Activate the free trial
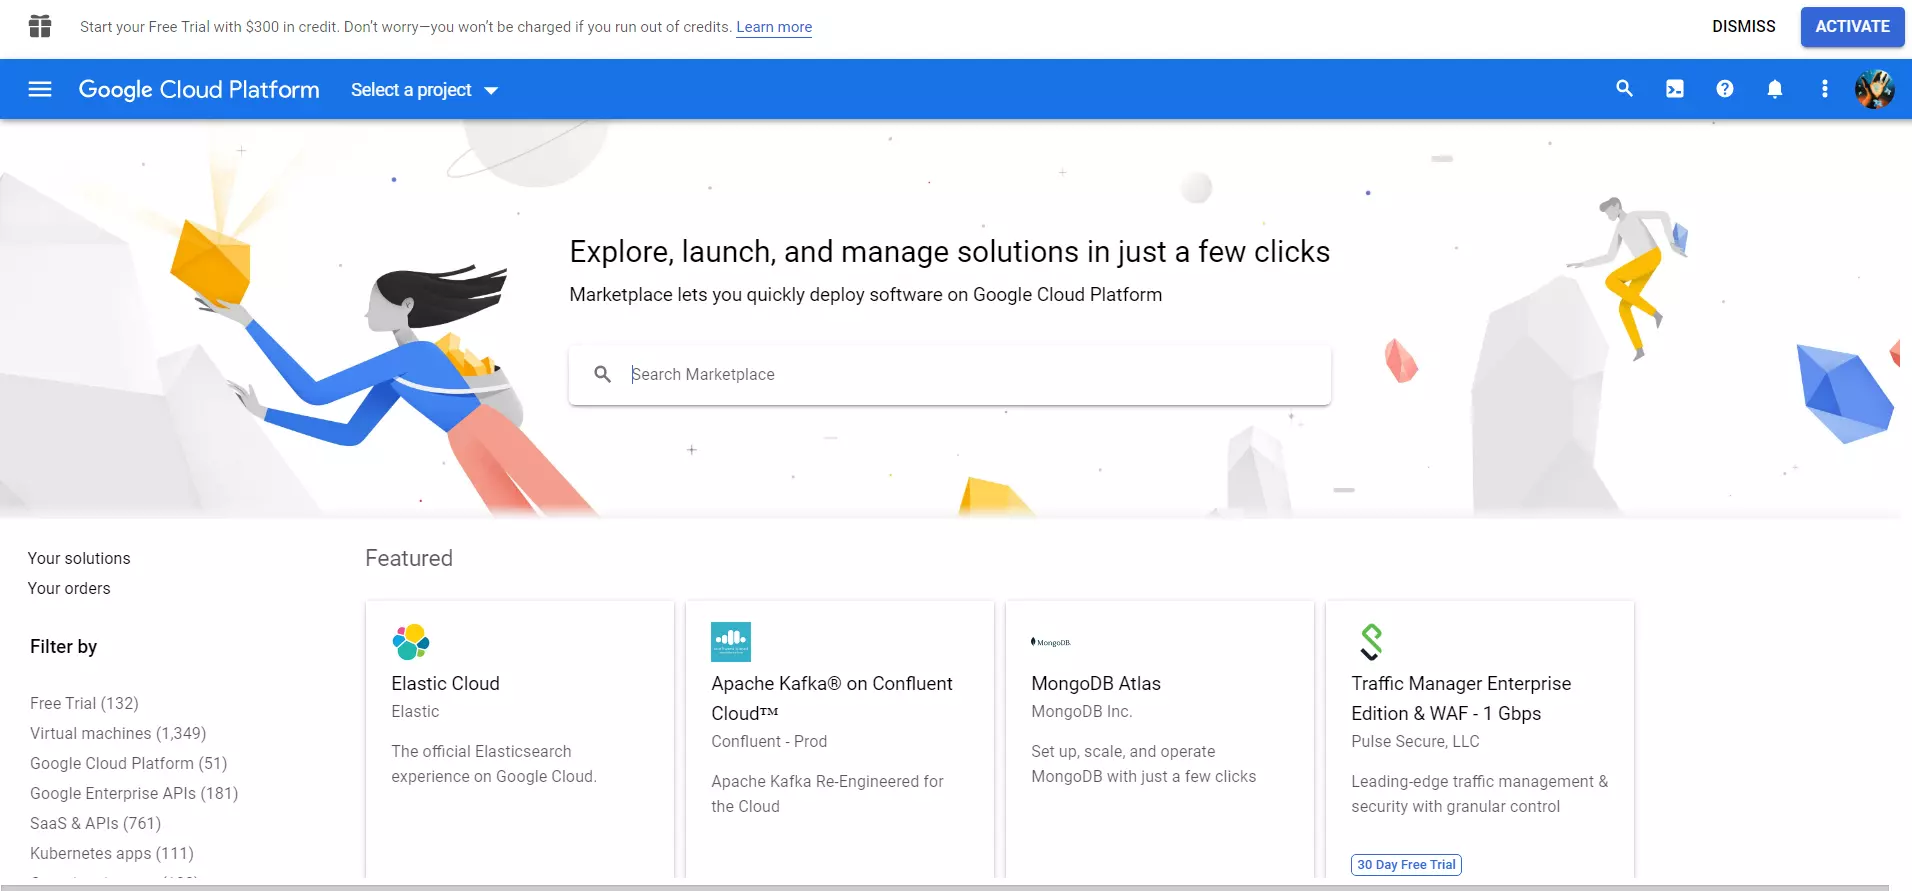This screenshot has height=891, width=1912. [x=1852, y=26]
